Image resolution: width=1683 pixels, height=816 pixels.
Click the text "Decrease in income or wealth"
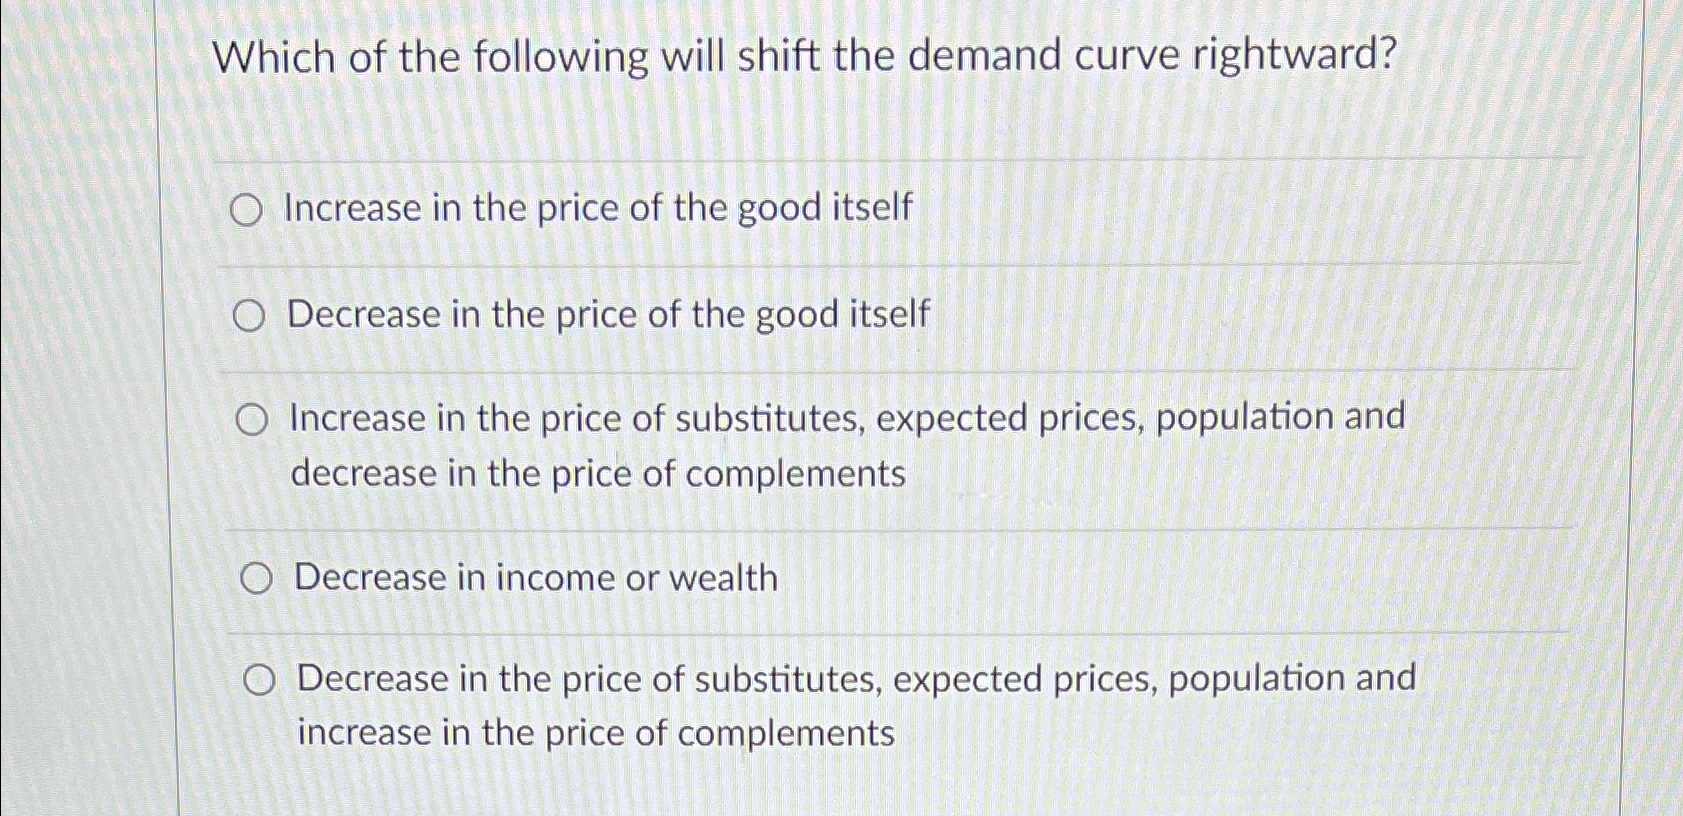click(536, 577)
